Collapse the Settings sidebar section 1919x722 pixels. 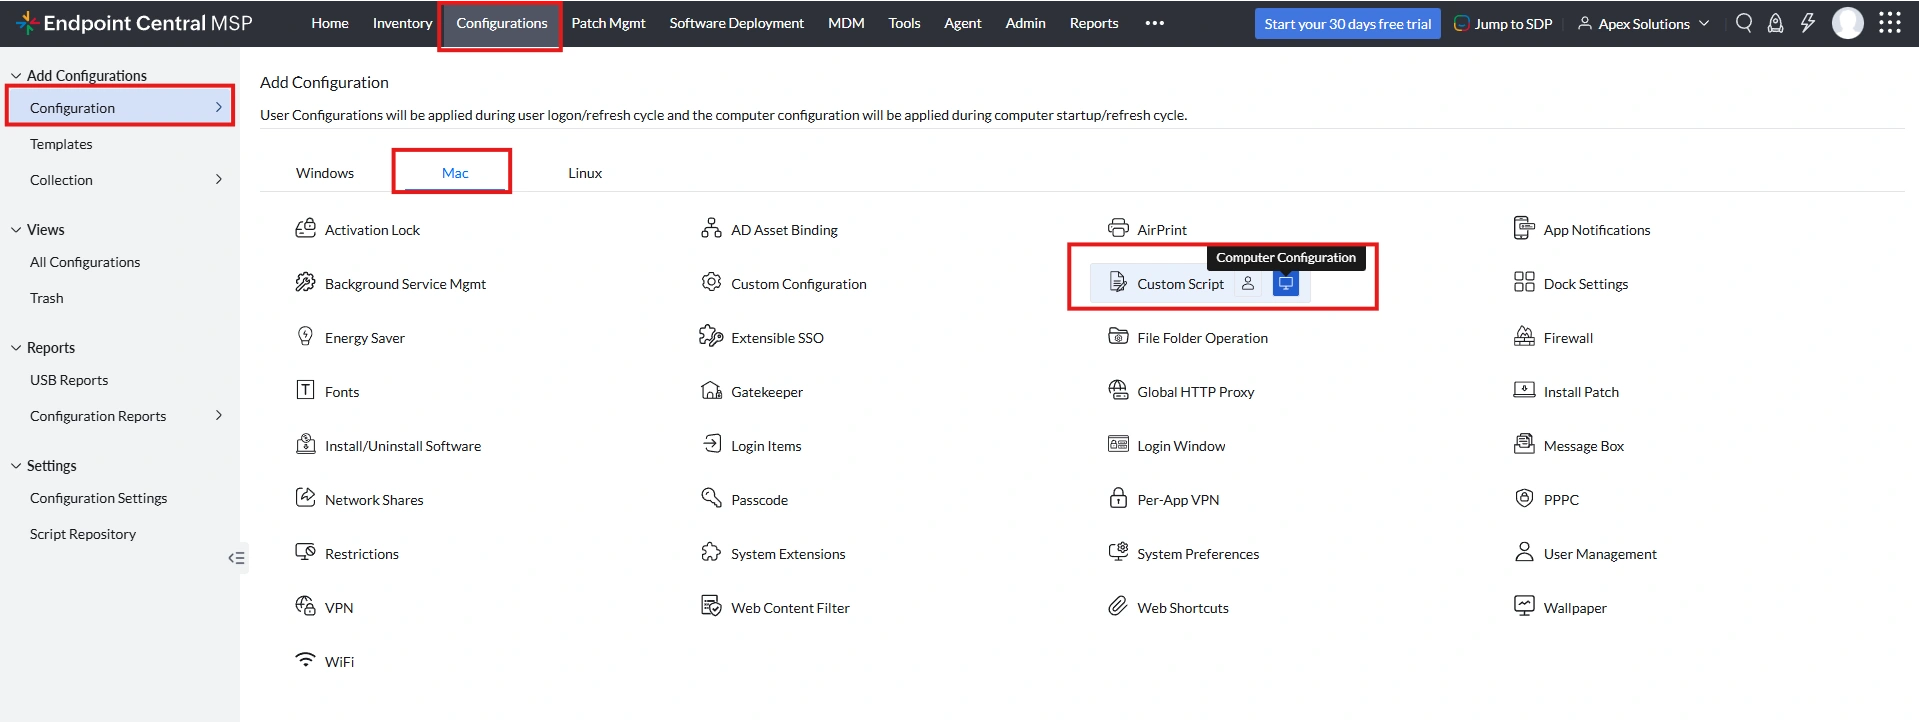coord(16,466)
